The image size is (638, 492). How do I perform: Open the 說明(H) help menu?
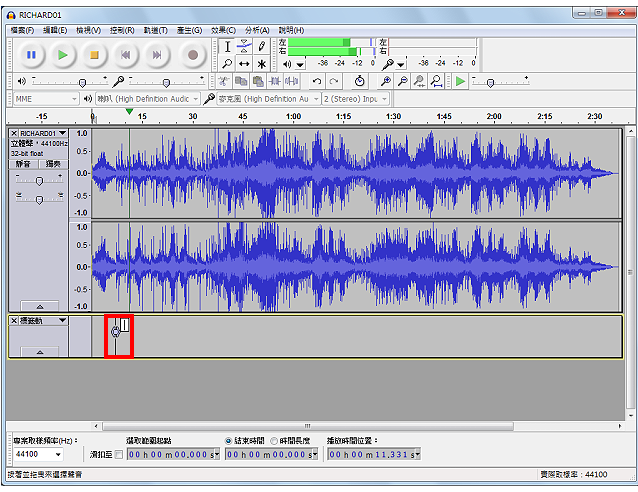tap(291, 30)
